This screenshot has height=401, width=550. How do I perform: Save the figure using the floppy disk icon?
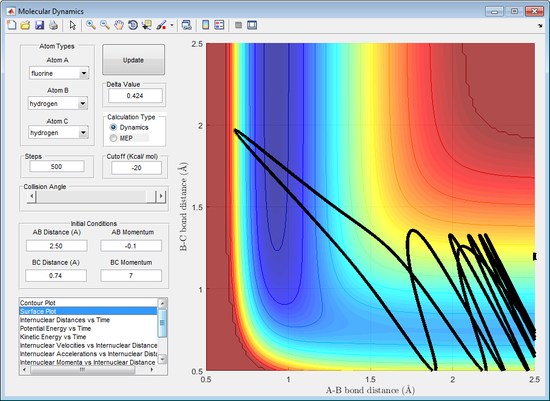39,25
